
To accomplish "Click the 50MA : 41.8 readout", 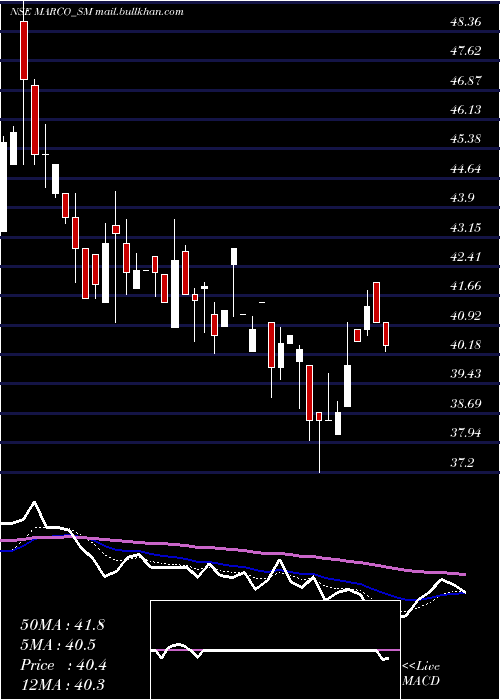I will click(62, 625).
